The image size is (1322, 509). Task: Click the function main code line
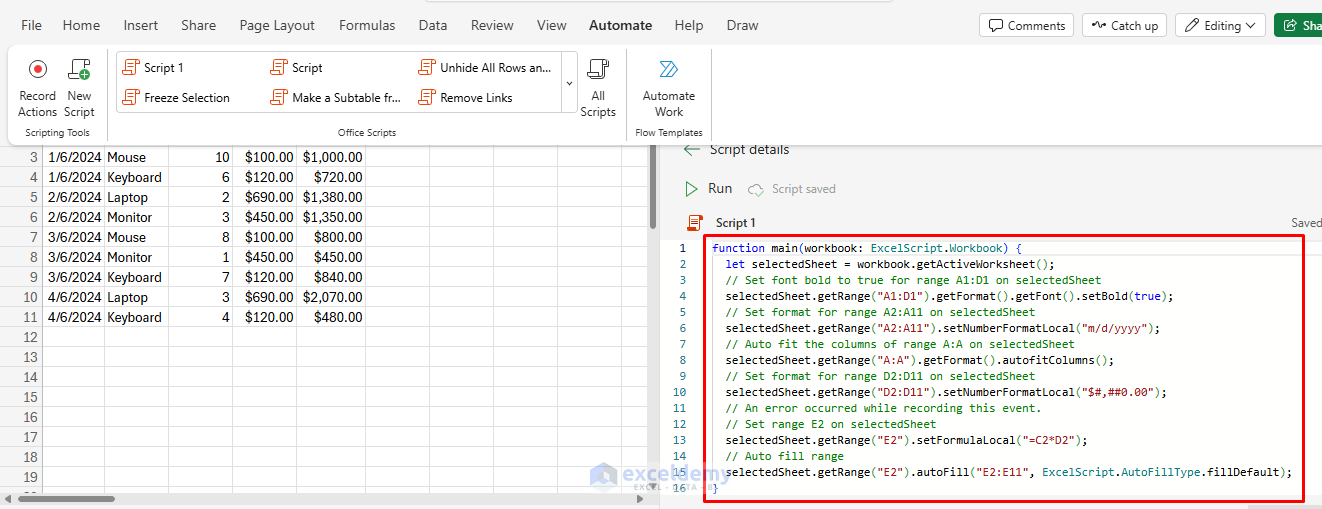pos(867,248)
